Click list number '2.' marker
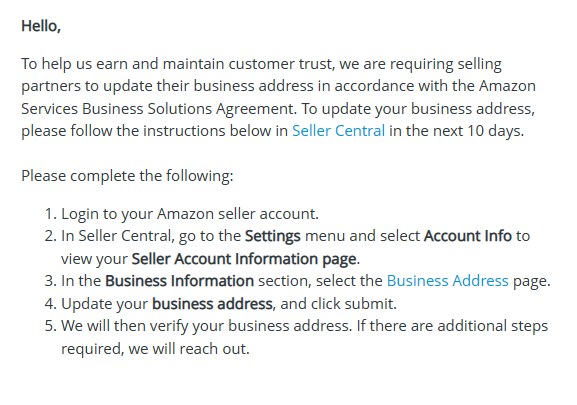The height and width of the screenshot is (405, 577). tap(51, 236)
